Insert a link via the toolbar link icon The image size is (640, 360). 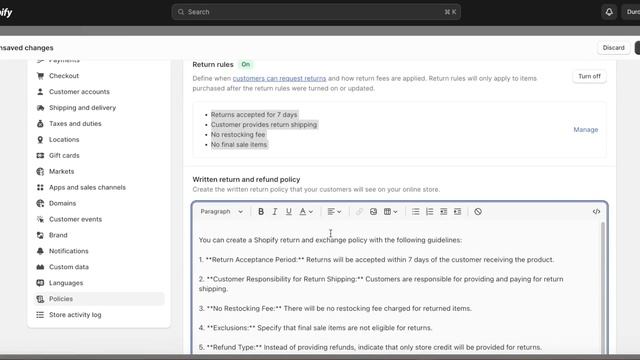click(359, 211)
